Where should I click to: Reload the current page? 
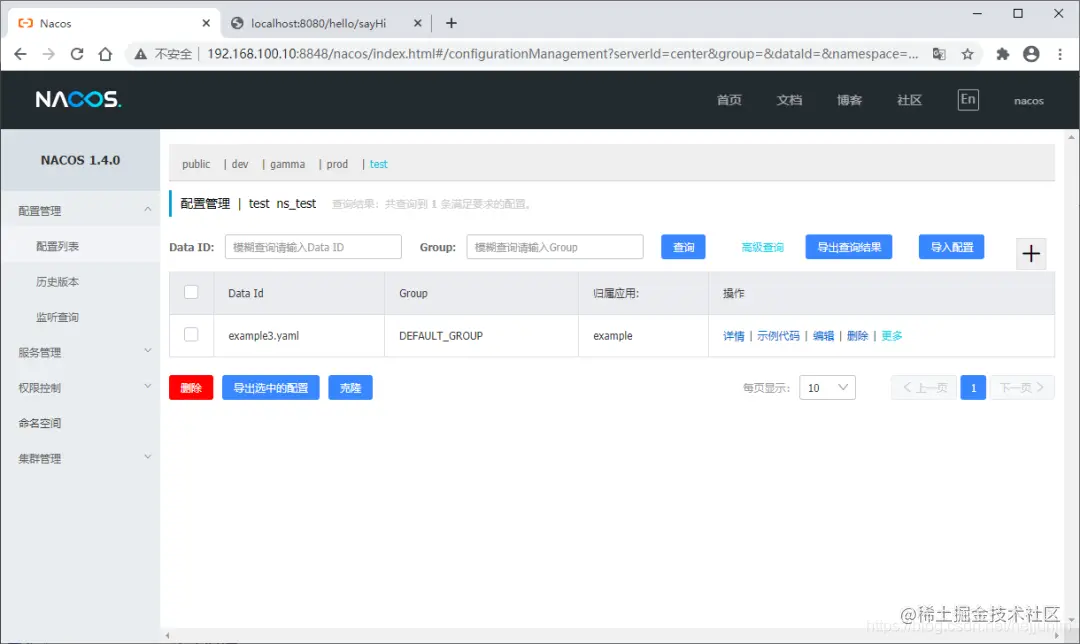tap(76, 54)
